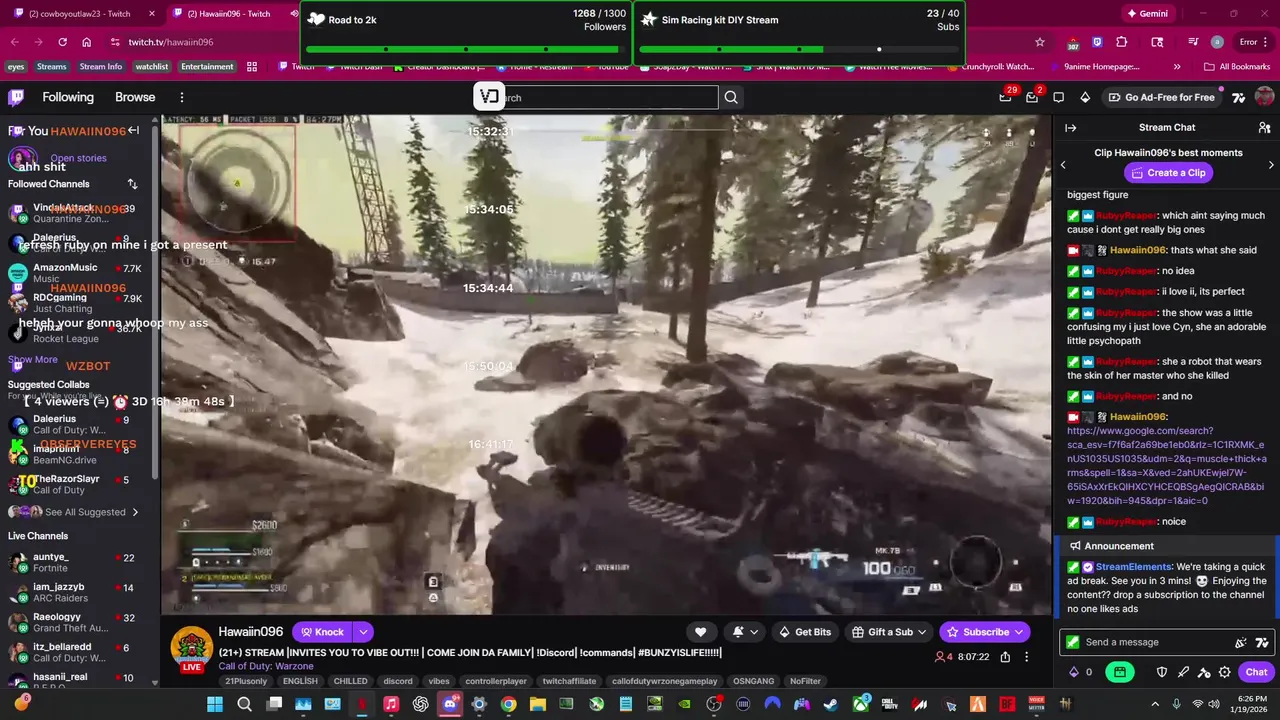
Task: Open the chat celebration emote icon
Action: (1241, 642)
